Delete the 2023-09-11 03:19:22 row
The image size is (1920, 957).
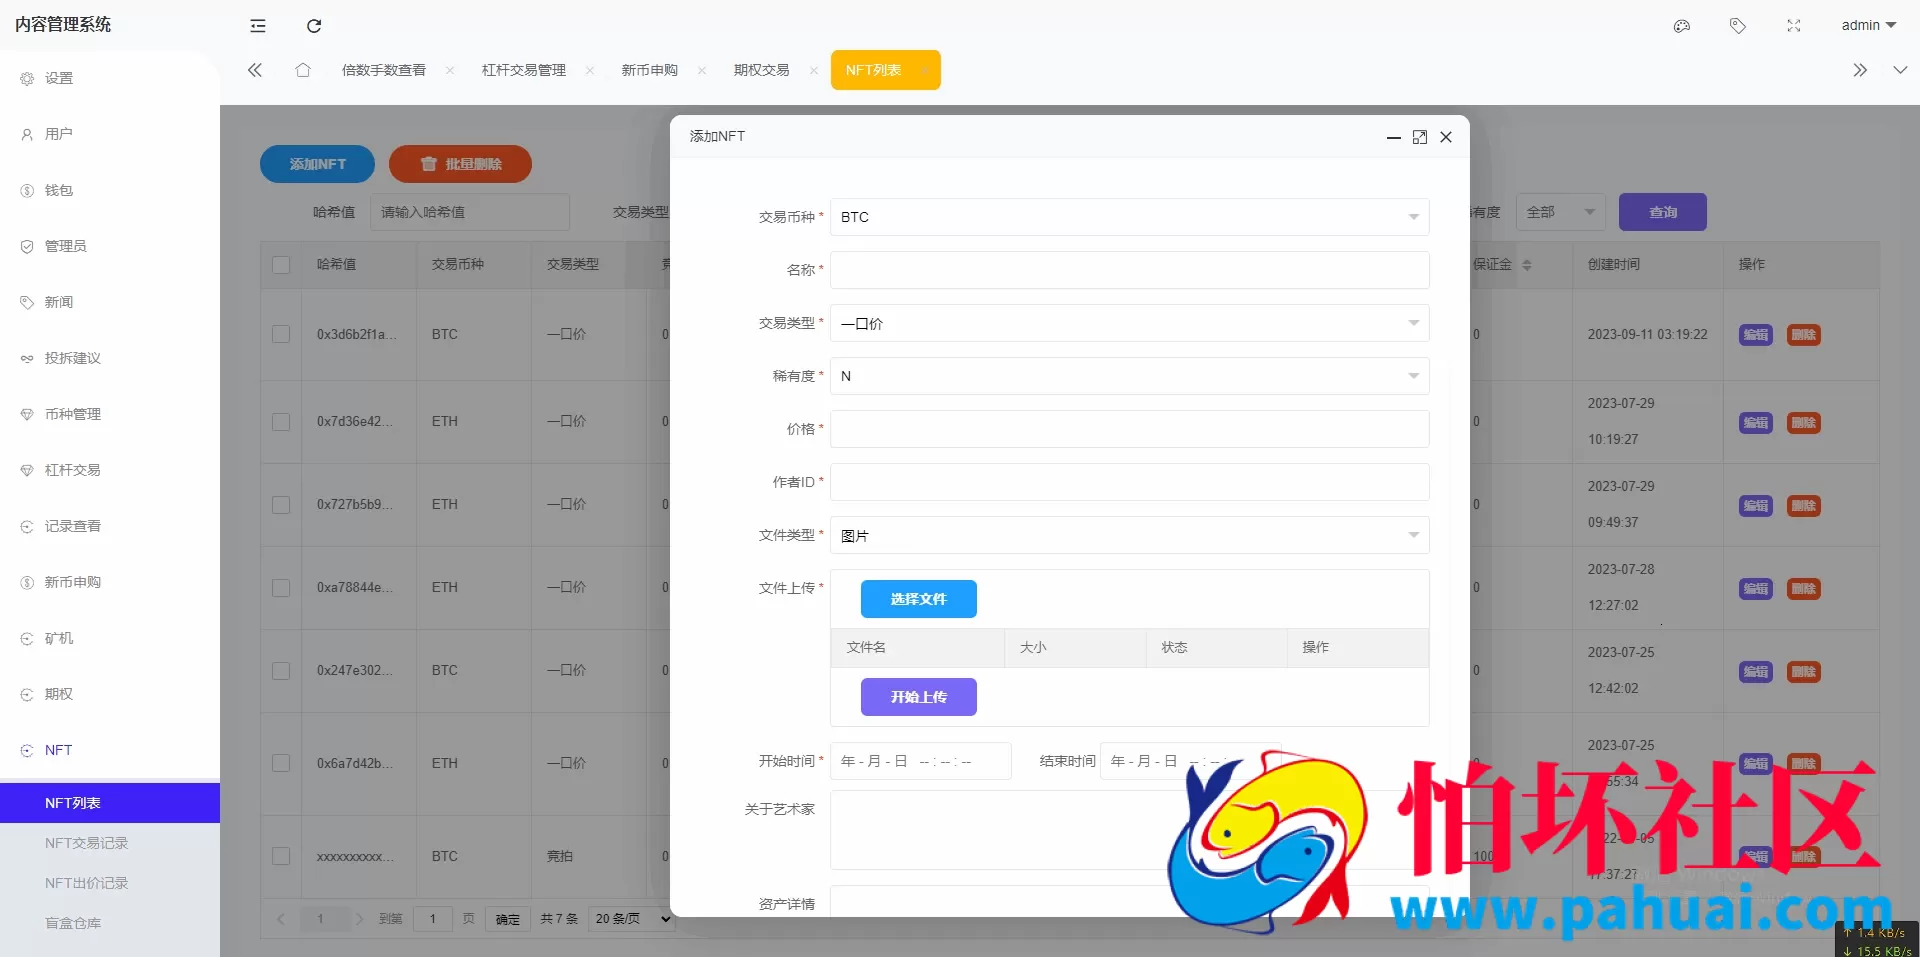pos(1804,335)
